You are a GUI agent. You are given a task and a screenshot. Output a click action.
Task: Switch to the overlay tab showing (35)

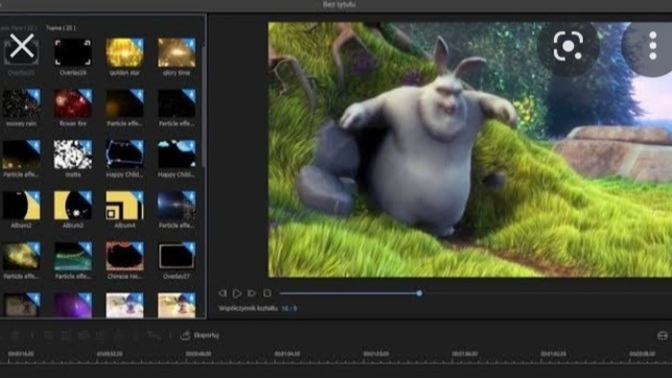click(60, 28)
